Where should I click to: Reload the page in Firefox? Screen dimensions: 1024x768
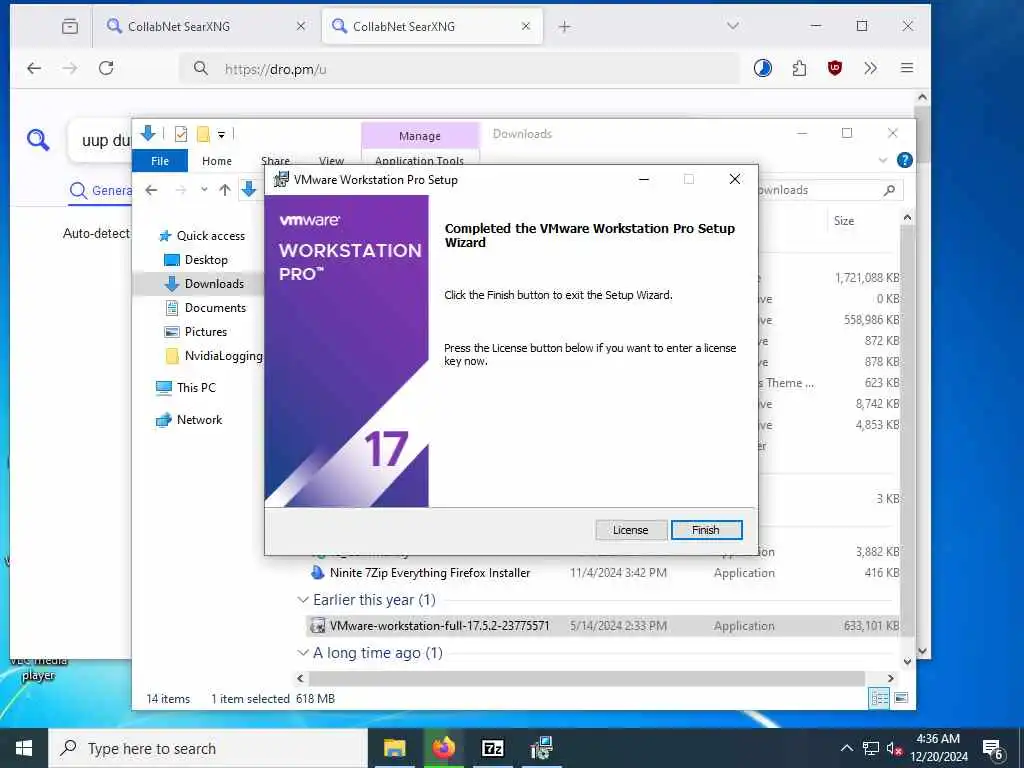click(106, 68)
